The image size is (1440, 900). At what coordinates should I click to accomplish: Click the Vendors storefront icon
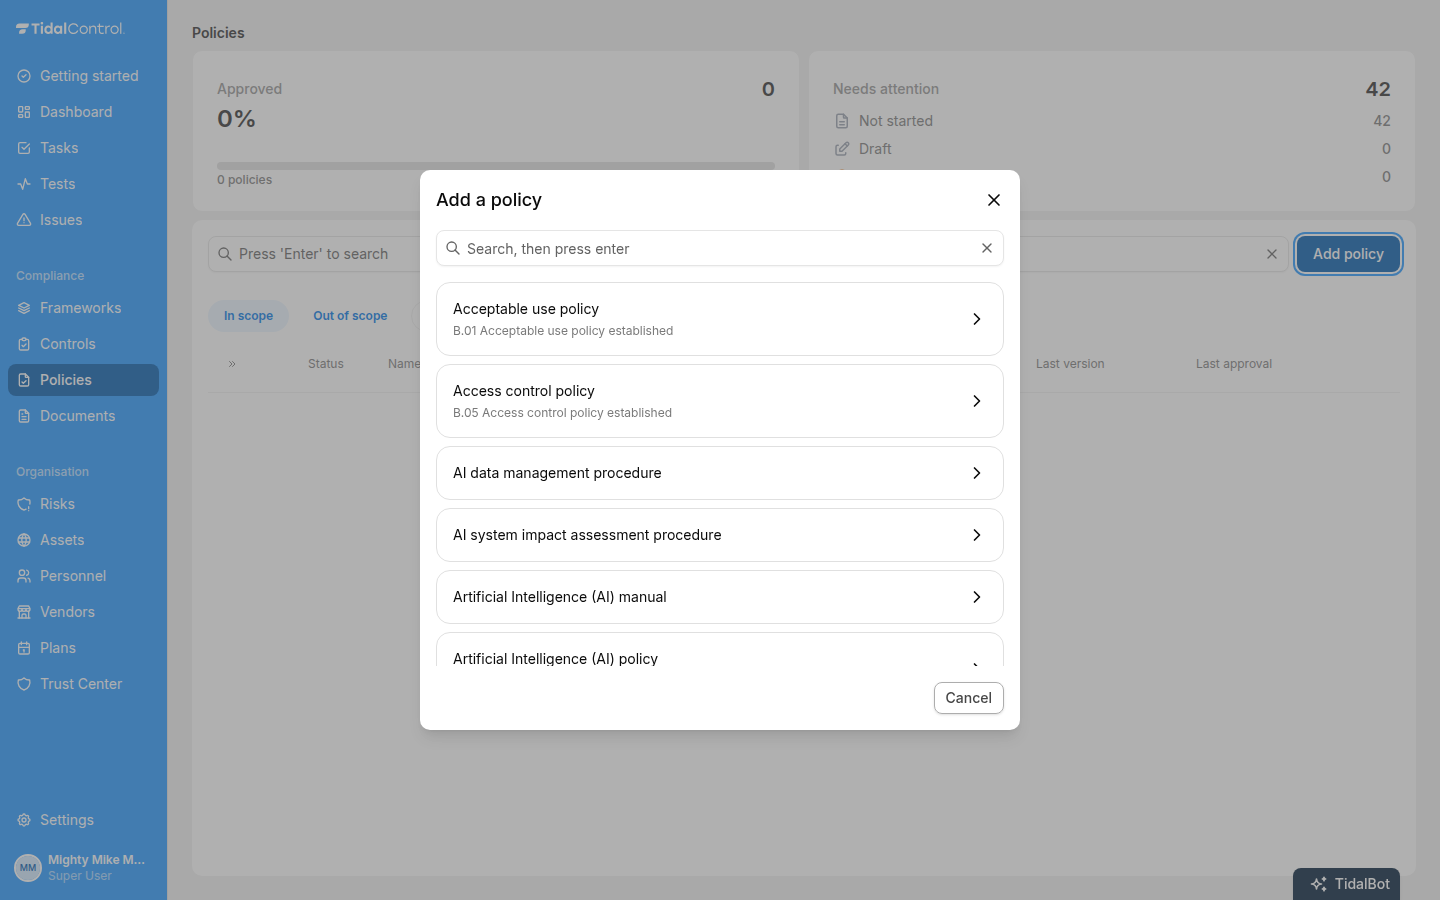coord(24,612)
